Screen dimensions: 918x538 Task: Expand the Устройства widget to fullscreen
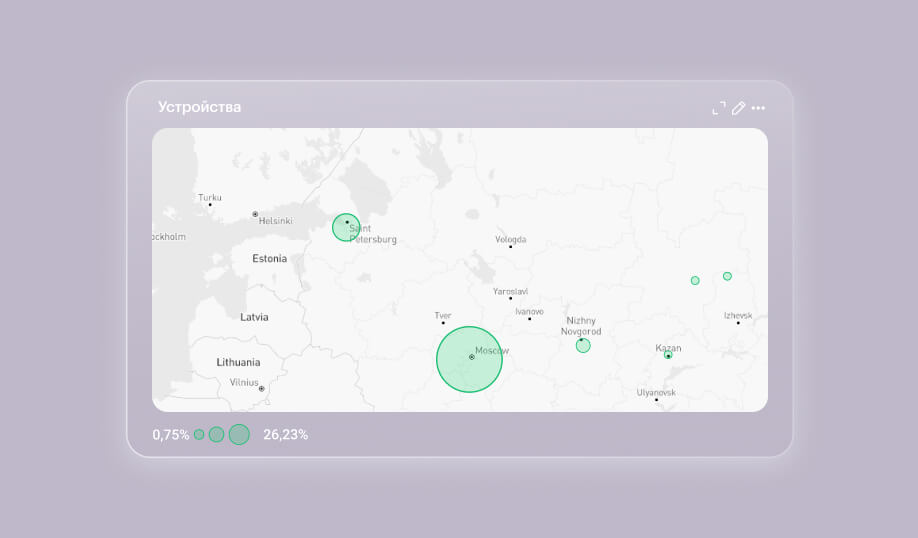[718, 108]
